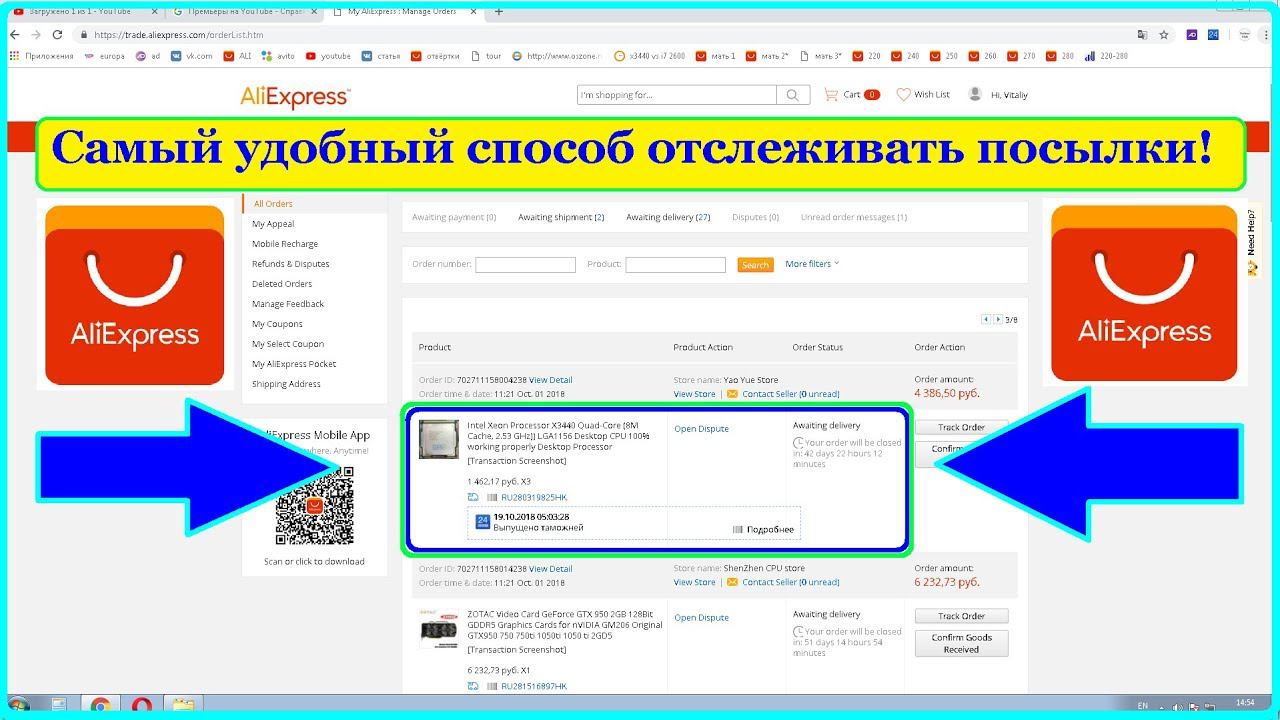Open My Coupons in sidebar
The image size is (1280, 720).
point(277,324)
